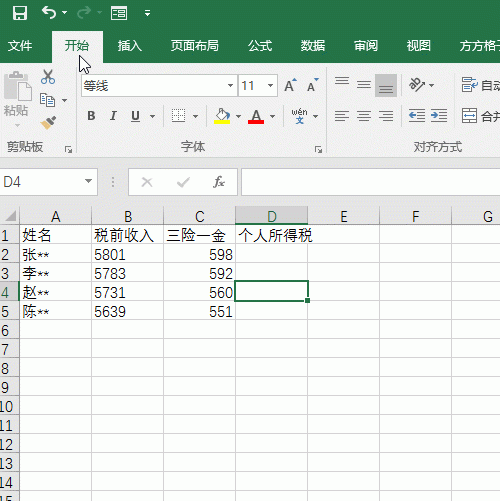Open the font color dropdown arrow
The height and width of the screenshot is (501, 500).
pyautogui.click(x=273, y=116)
